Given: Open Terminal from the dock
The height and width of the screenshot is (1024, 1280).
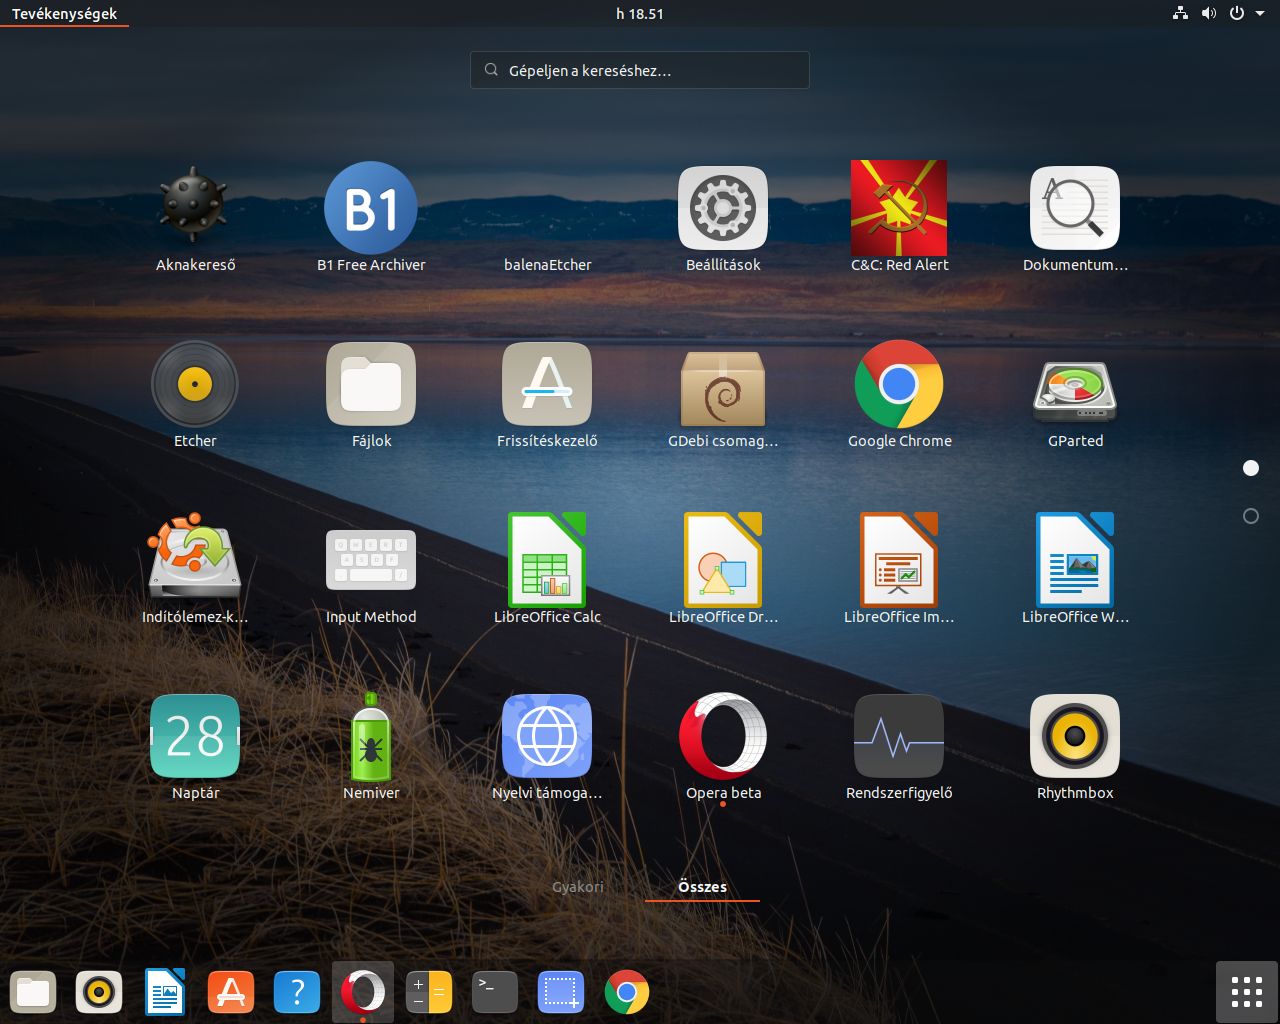Looking at the screenshot, I should tap(495, 992).
